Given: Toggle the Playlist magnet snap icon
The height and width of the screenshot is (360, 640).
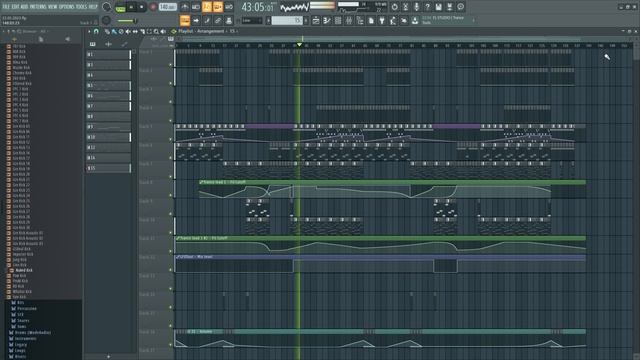Looking at the screenshot, I should pos(96,31).
